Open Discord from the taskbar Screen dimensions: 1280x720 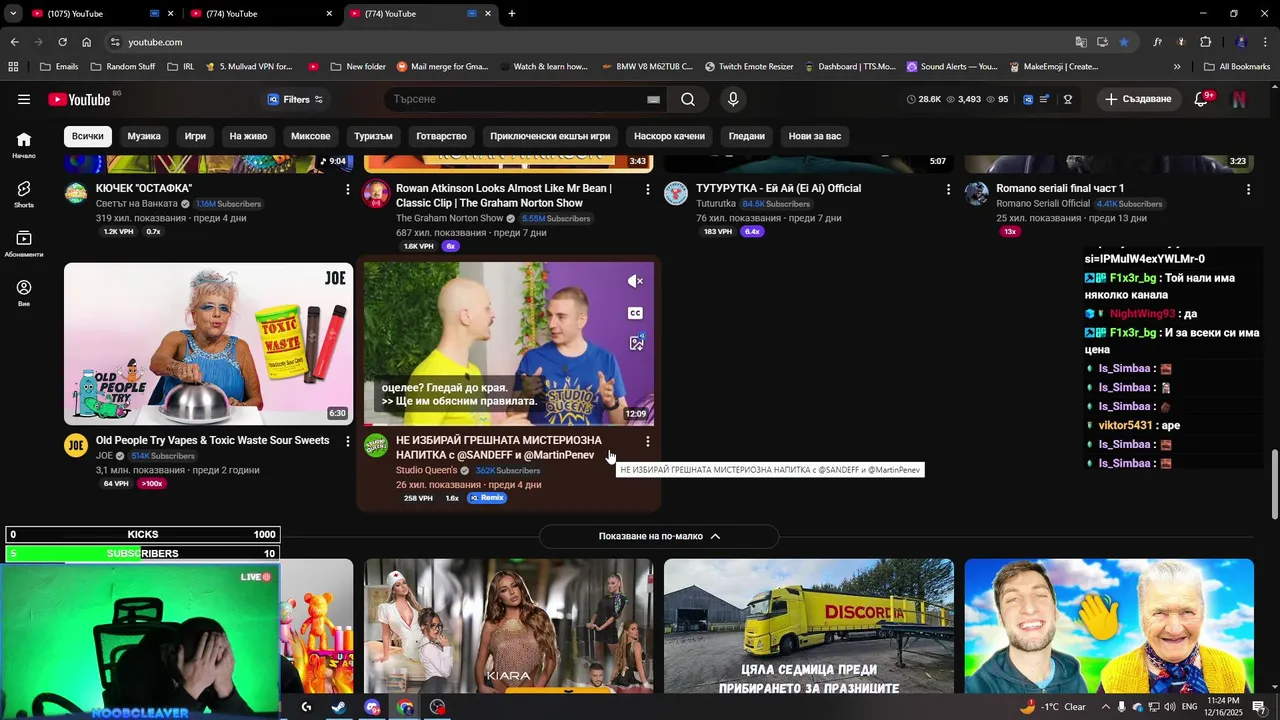coord(372,707)
